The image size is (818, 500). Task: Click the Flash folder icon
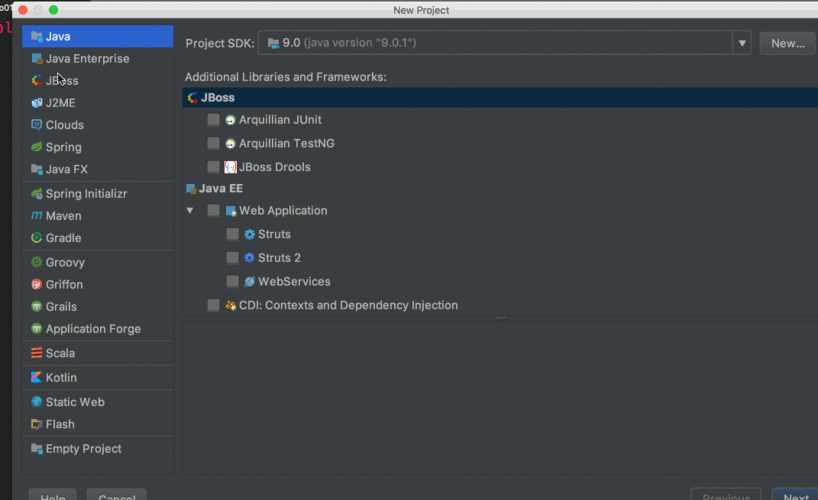pos(37,424)
